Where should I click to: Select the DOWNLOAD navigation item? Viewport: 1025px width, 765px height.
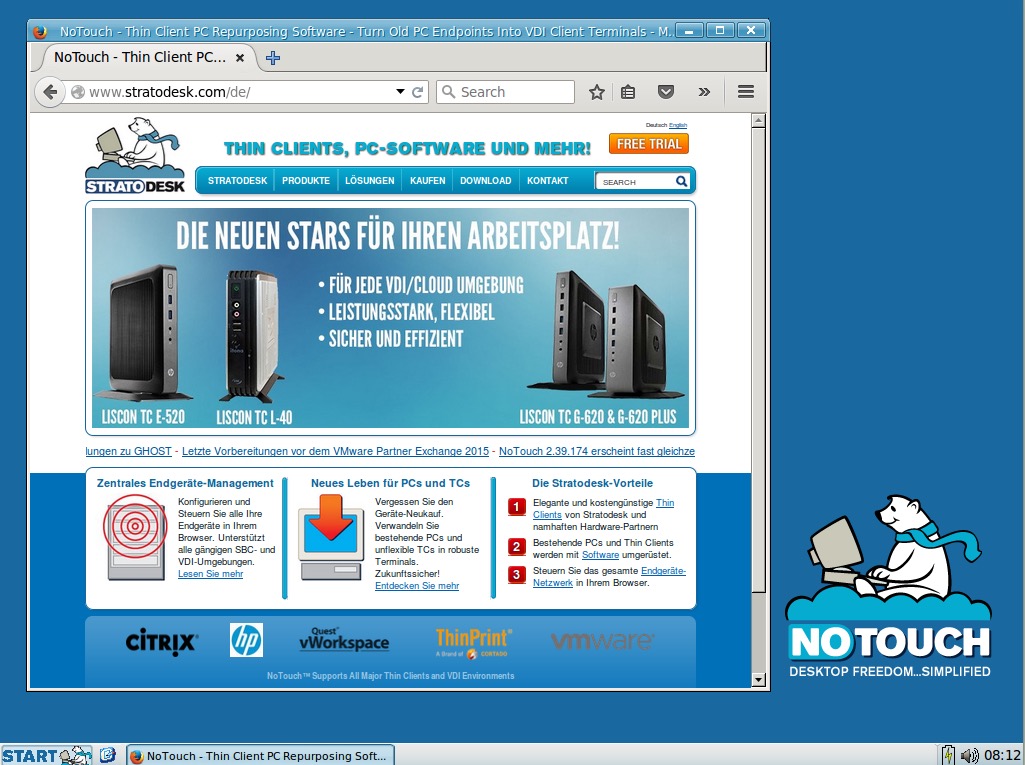click(485, 181)
